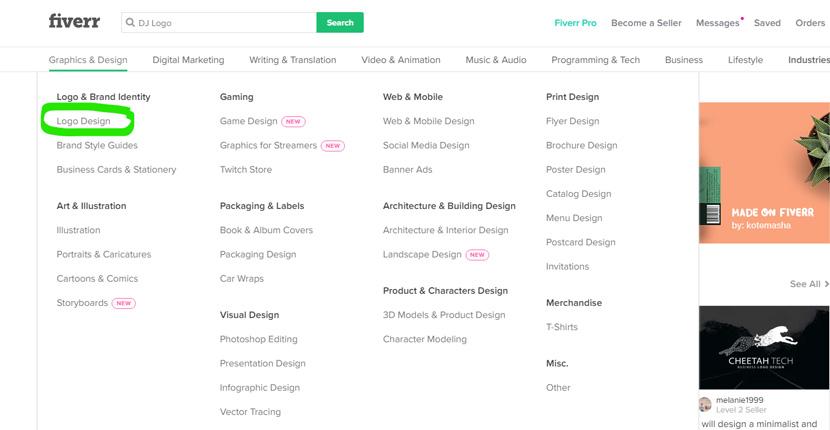830x430 pixels.
Task: Open Become a Seller
Action: point(646,23)
